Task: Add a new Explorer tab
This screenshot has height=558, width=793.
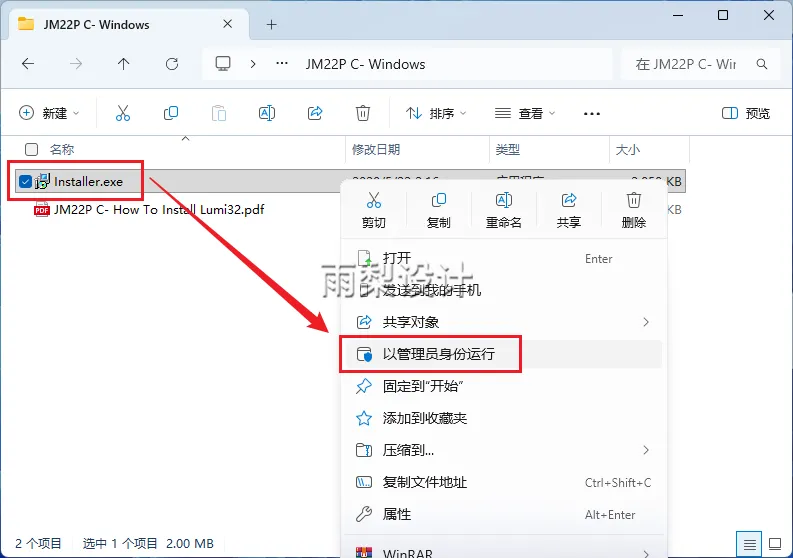Action: click(x=272, y=24)
